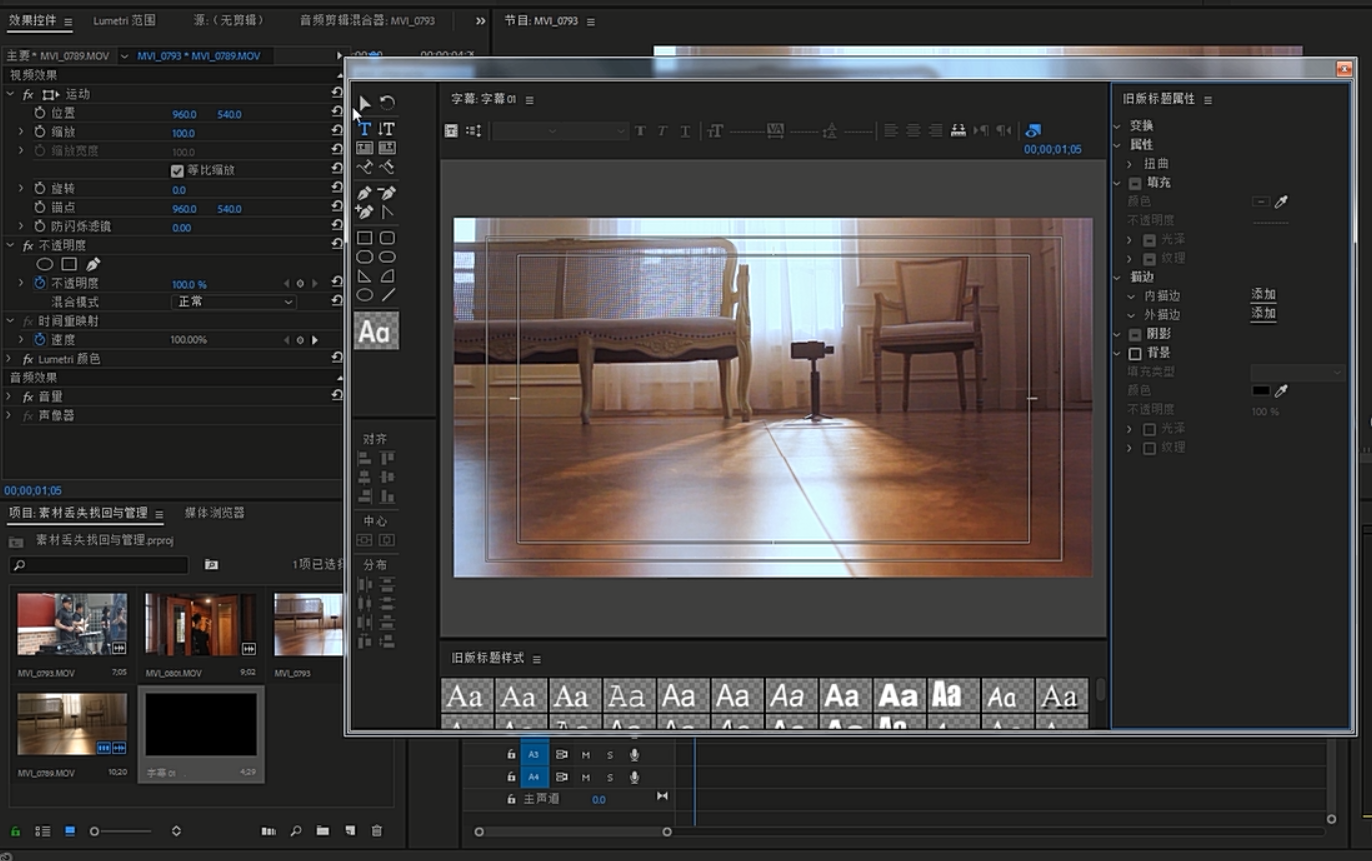1372x861 pixels.
Task: Open the 混合模式 blend mode dropdown
Action: coord(234,302)
